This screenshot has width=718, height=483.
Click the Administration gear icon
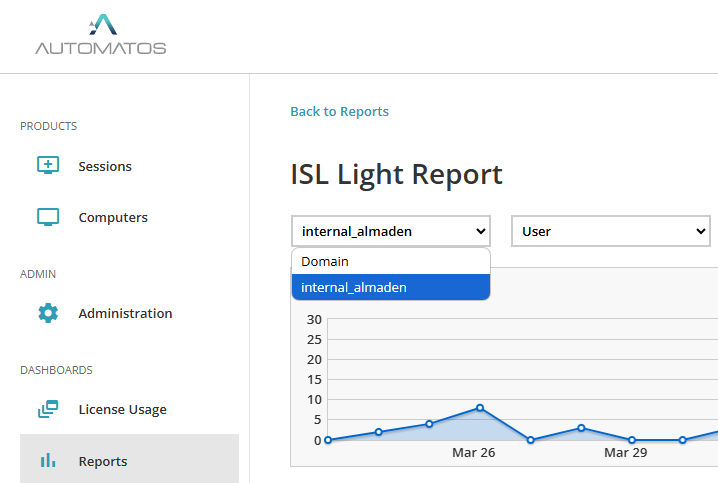click(x=48, y=313)
